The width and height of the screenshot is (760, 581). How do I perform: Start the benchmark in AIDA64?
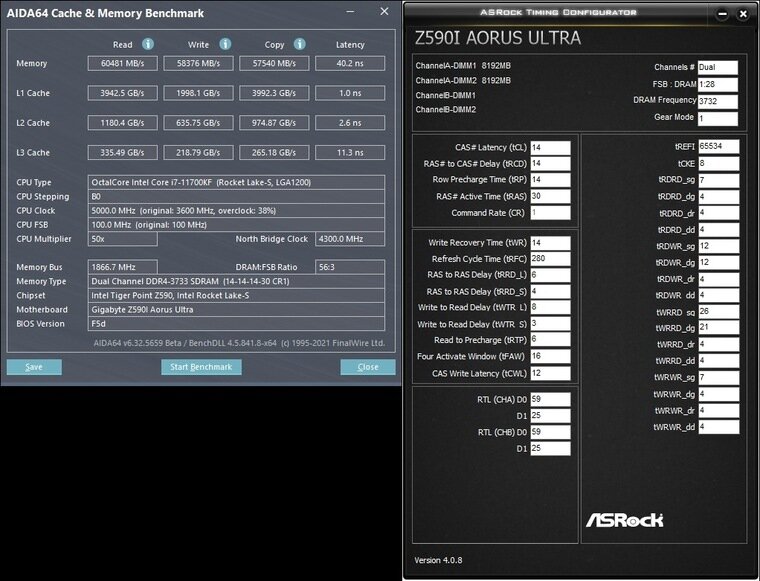pos(201,367)
